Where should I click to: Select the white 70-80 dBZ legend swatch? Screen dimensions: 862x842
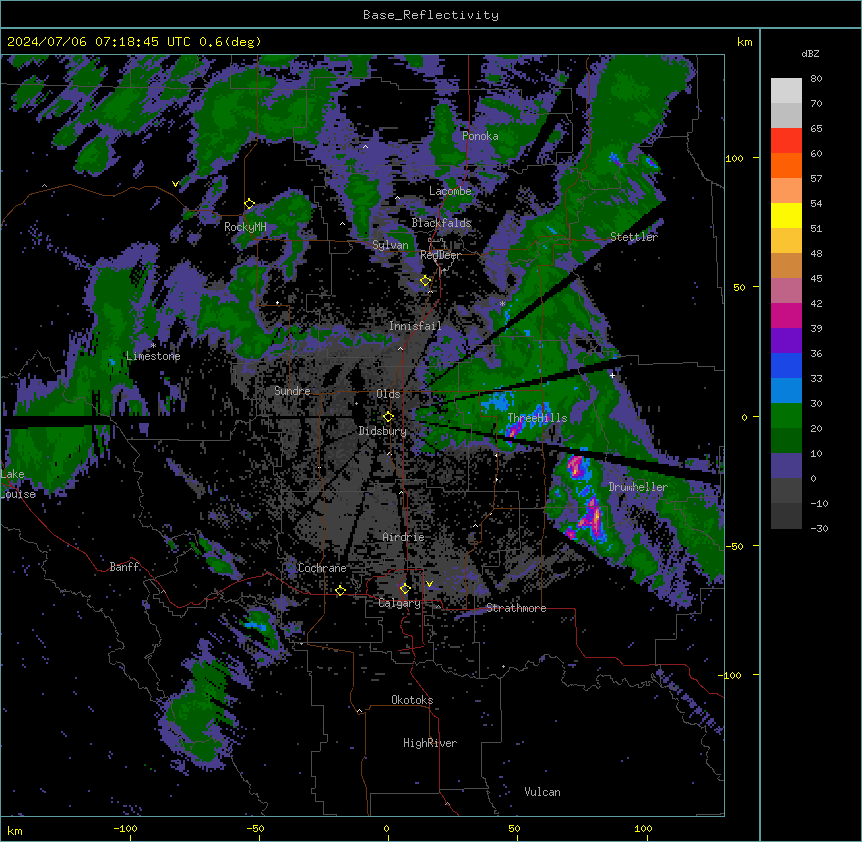click(x=786, y=91)
